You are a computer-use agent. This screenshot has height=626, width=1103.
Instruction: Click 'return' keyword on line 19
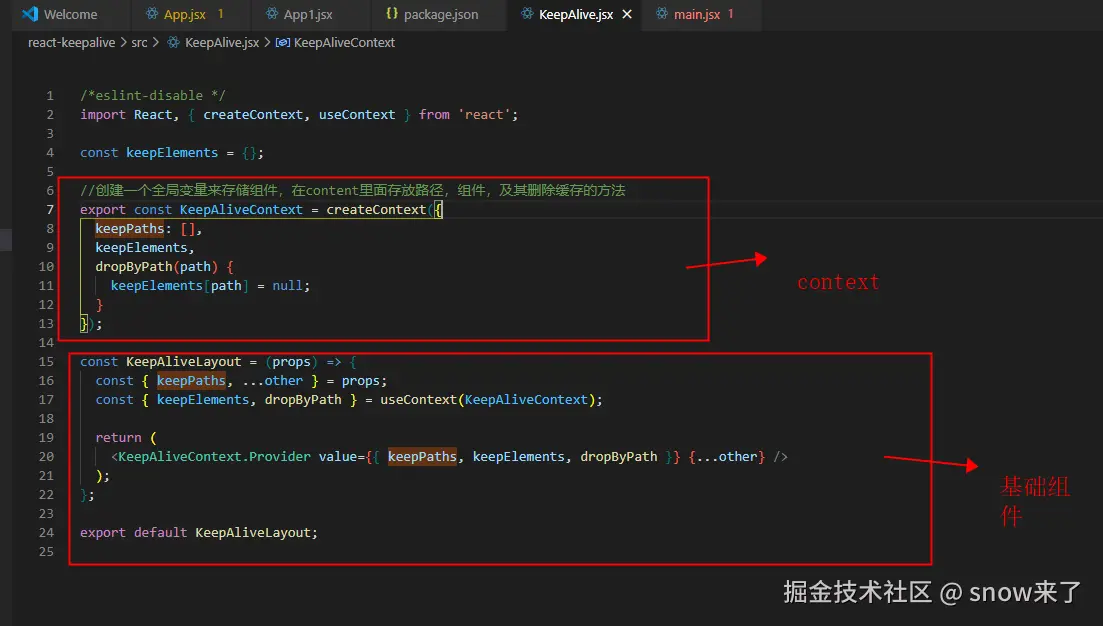coord(118,437)
